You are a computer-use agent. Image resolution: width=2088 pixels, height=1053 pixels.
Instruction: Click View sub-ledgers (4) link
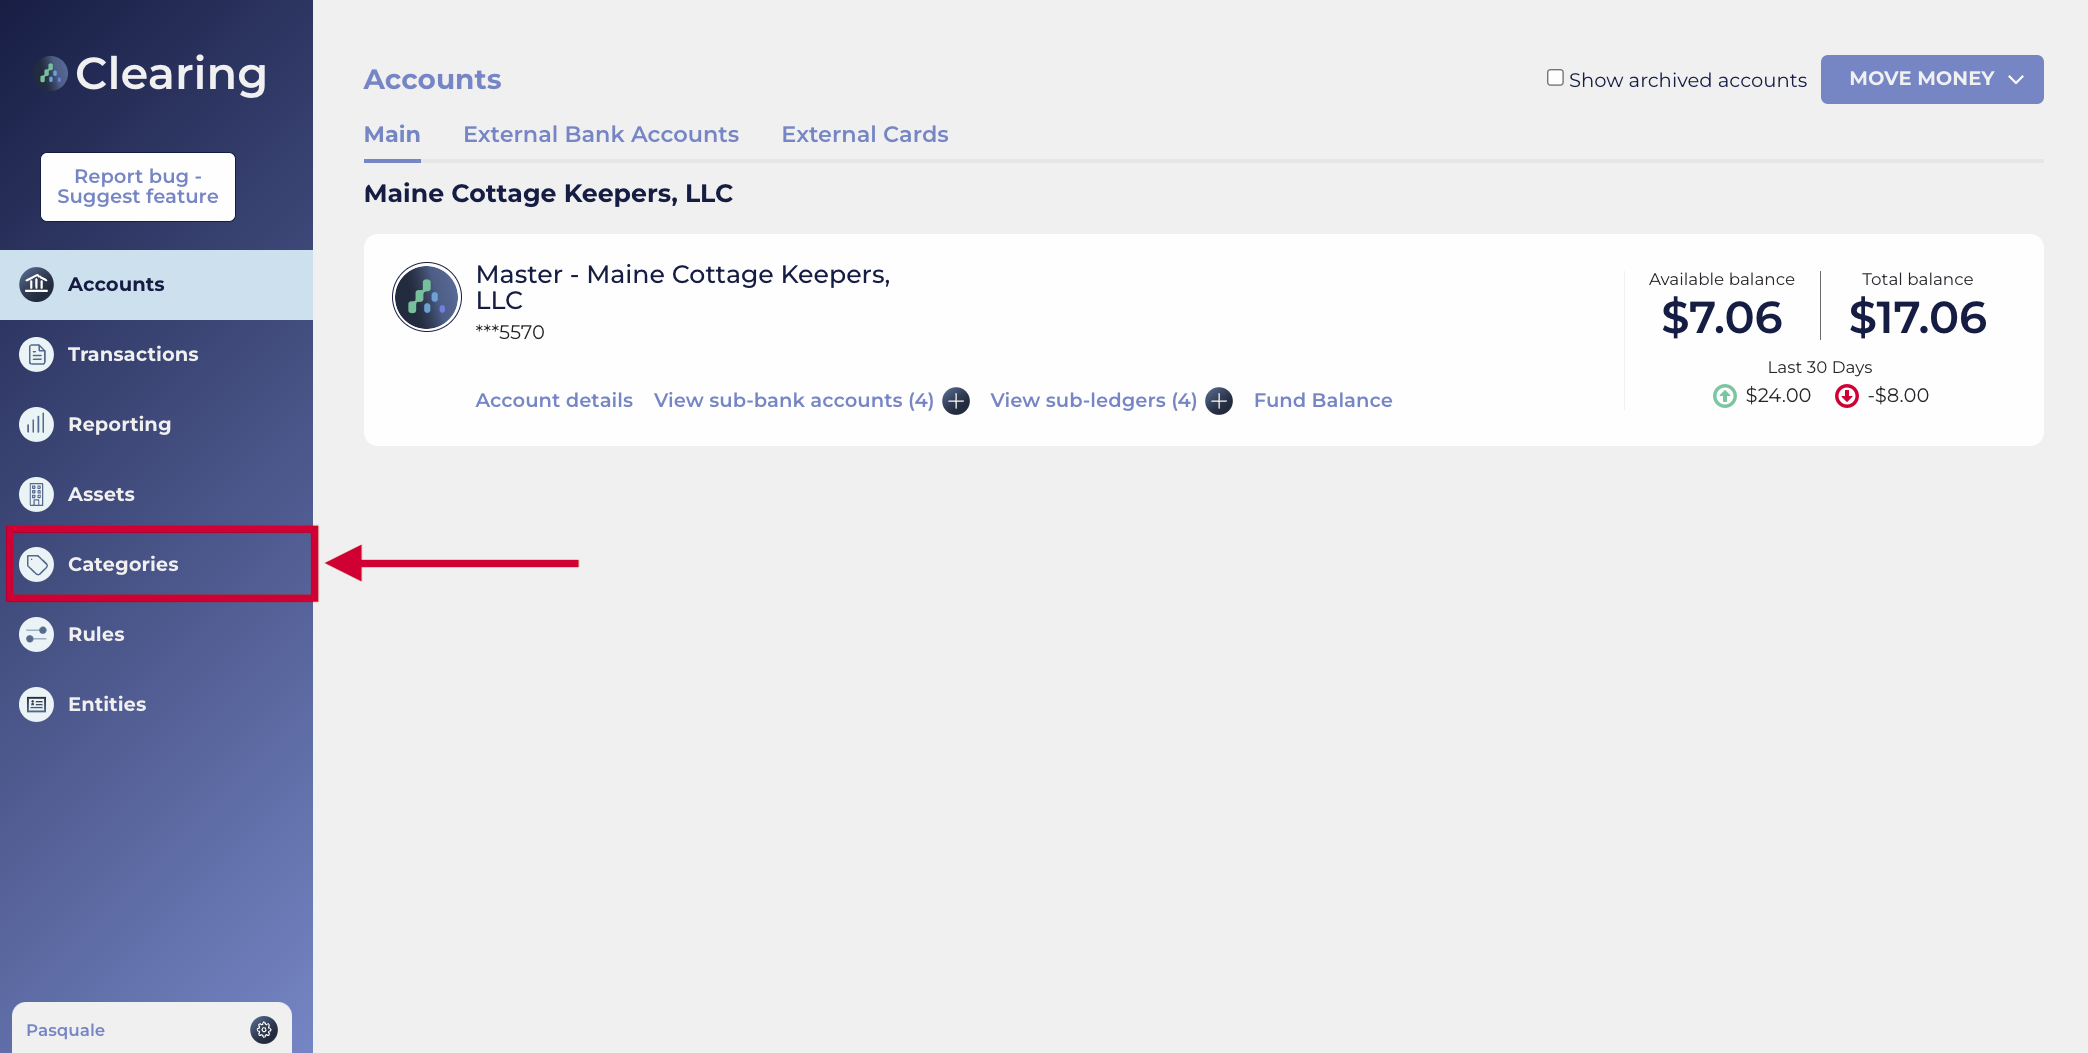[1093, 400]
